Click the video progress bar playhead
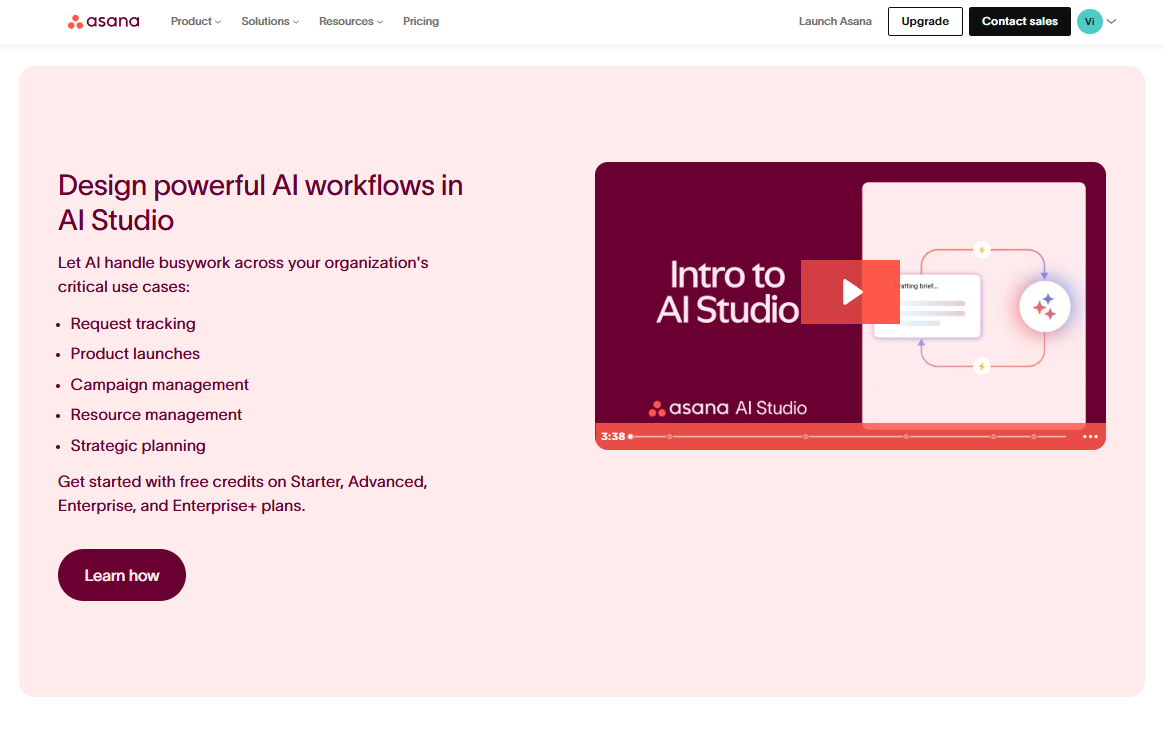 630,437
